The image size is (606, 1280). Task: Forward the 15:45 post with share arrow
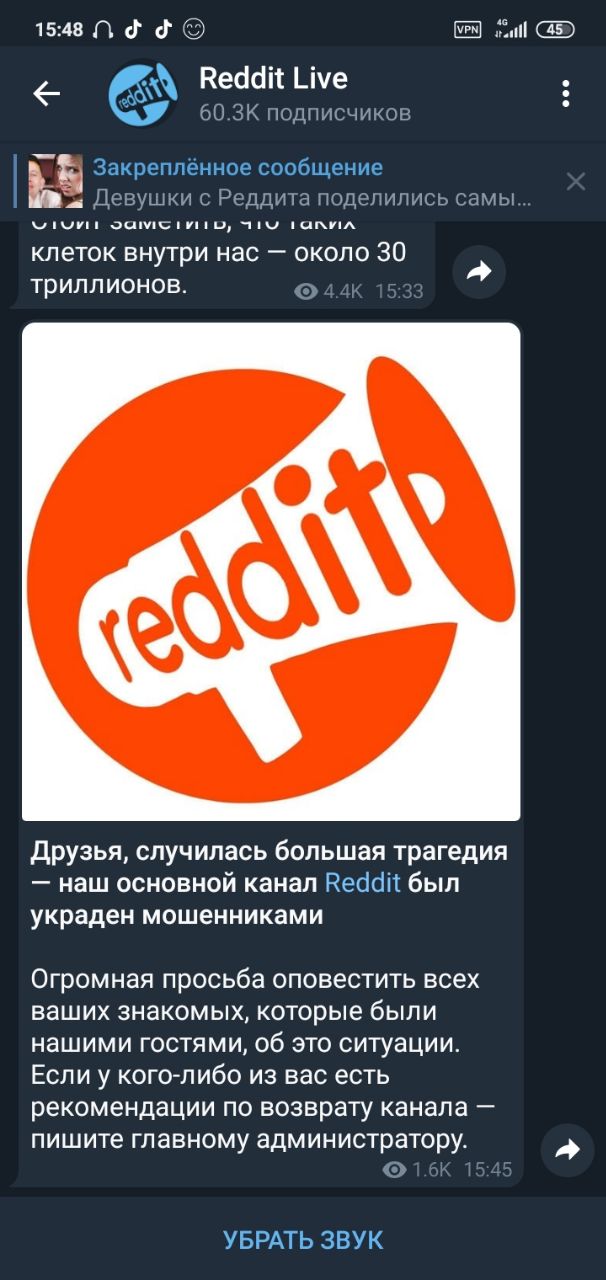click(567, 1150)
